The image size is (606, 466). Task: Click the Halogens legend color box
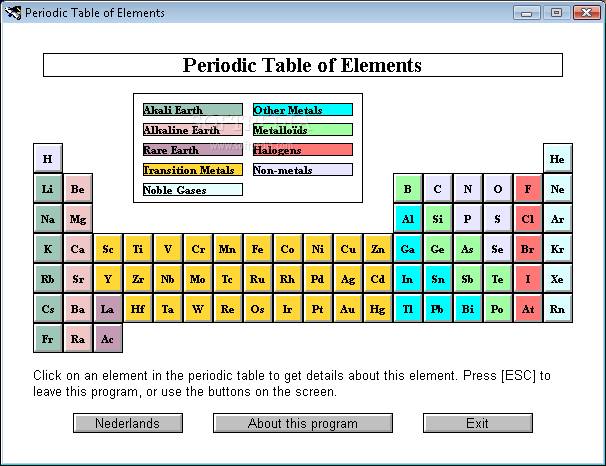pos(302,150)
